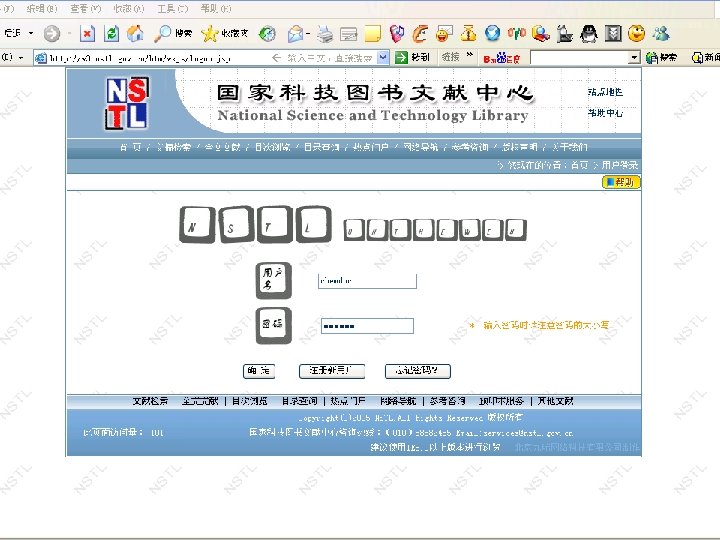Click the Baidu logo in toolbar

pyautogui.click(x=501, y=58)
